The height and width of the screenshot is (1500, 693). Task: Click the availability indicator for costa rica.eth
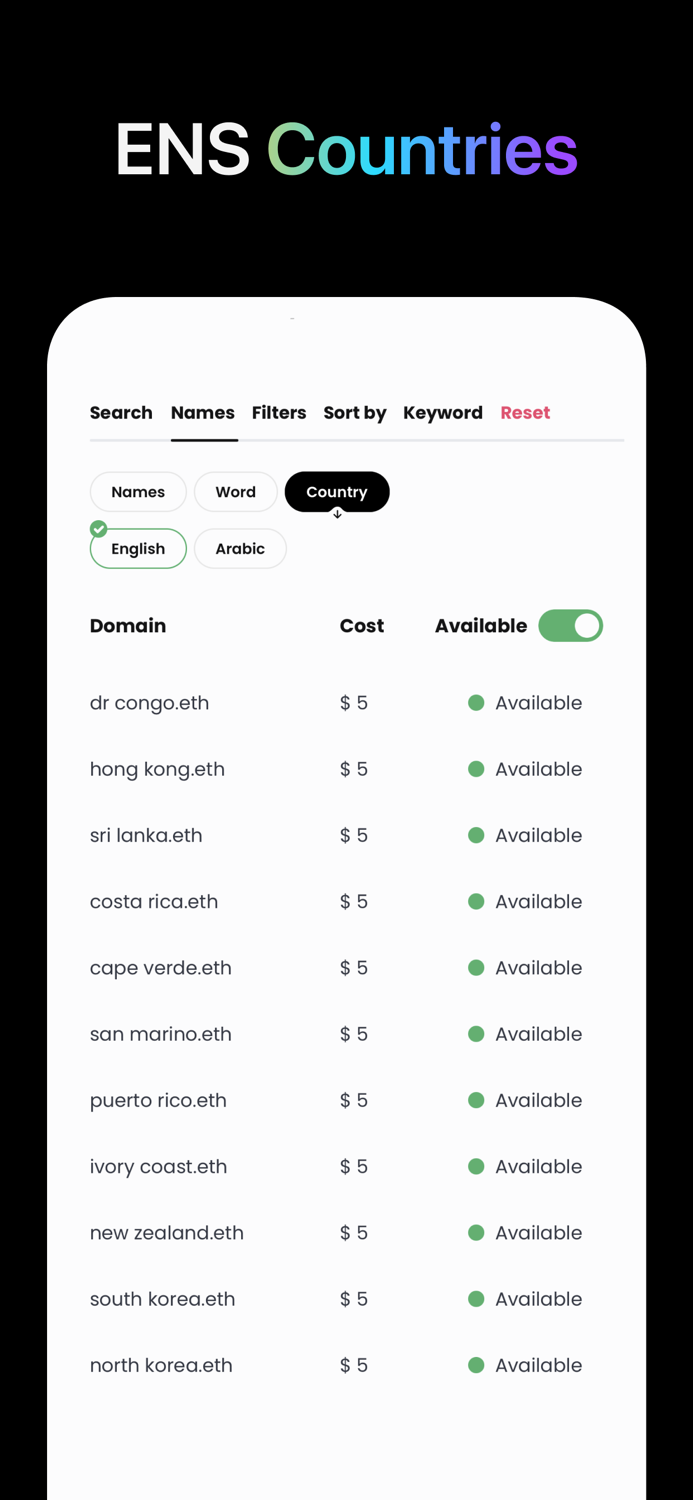476,901
